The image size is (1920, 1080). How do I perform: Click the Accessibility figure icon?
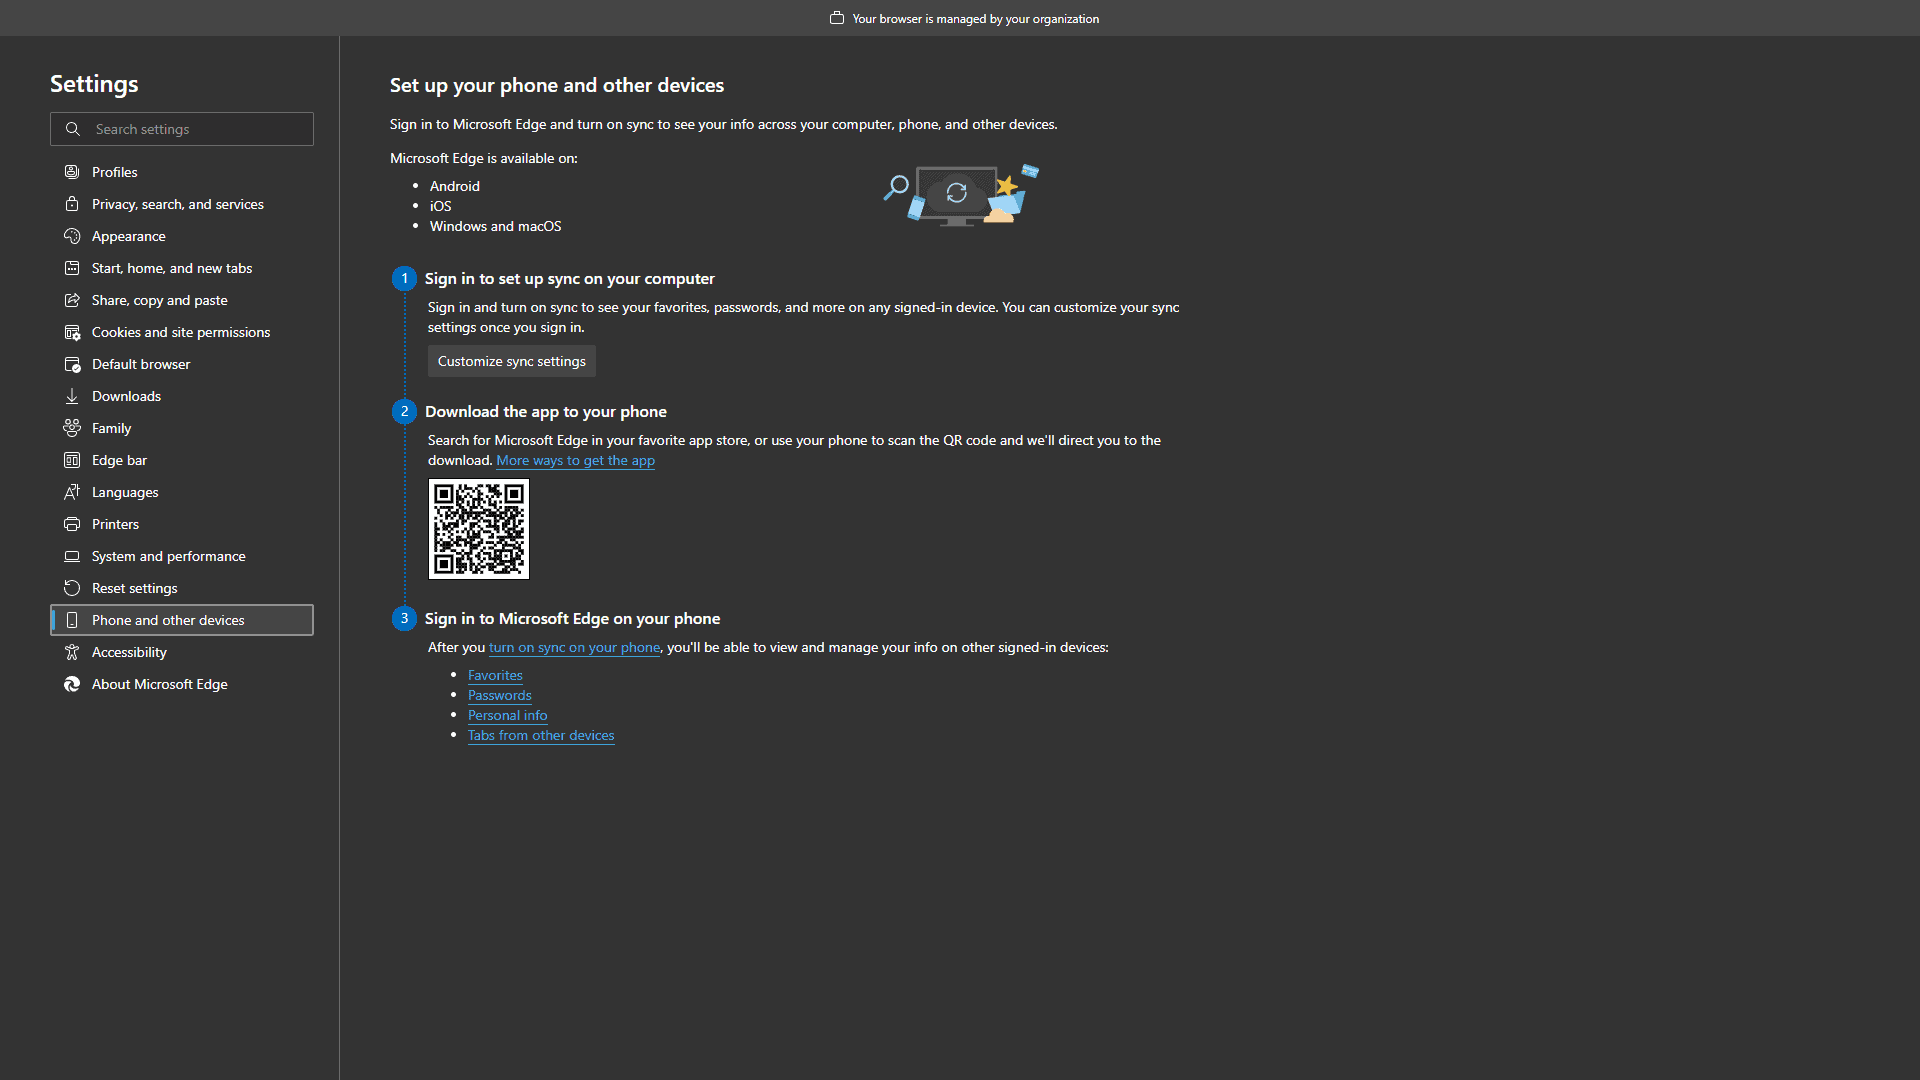point(72,652)
